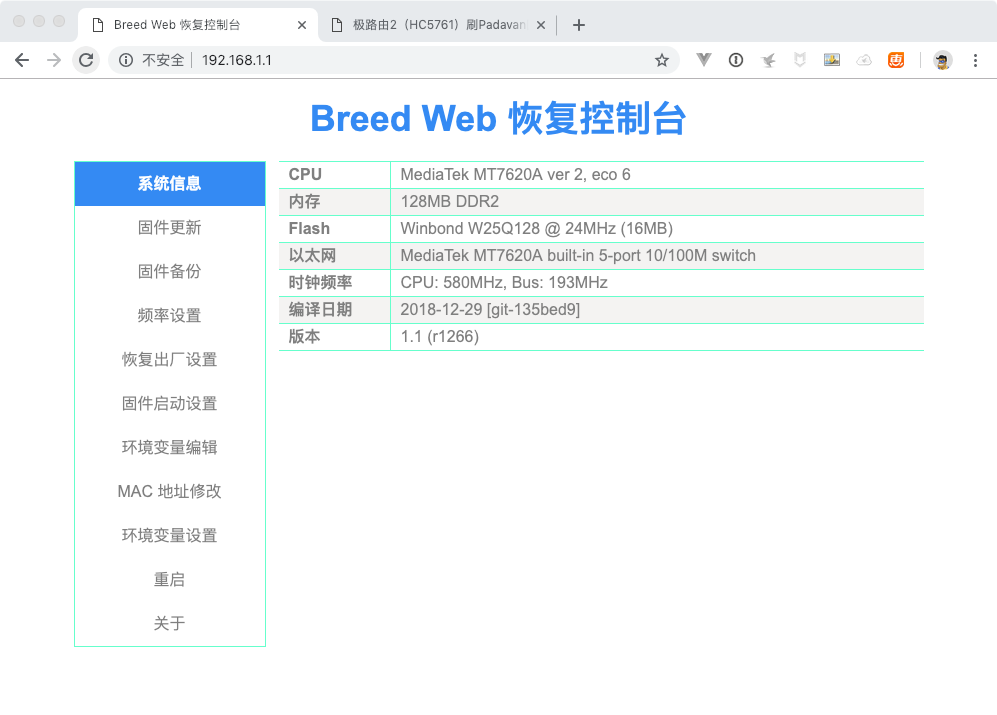Open the Chrome three-dot menu

(975, 60)
